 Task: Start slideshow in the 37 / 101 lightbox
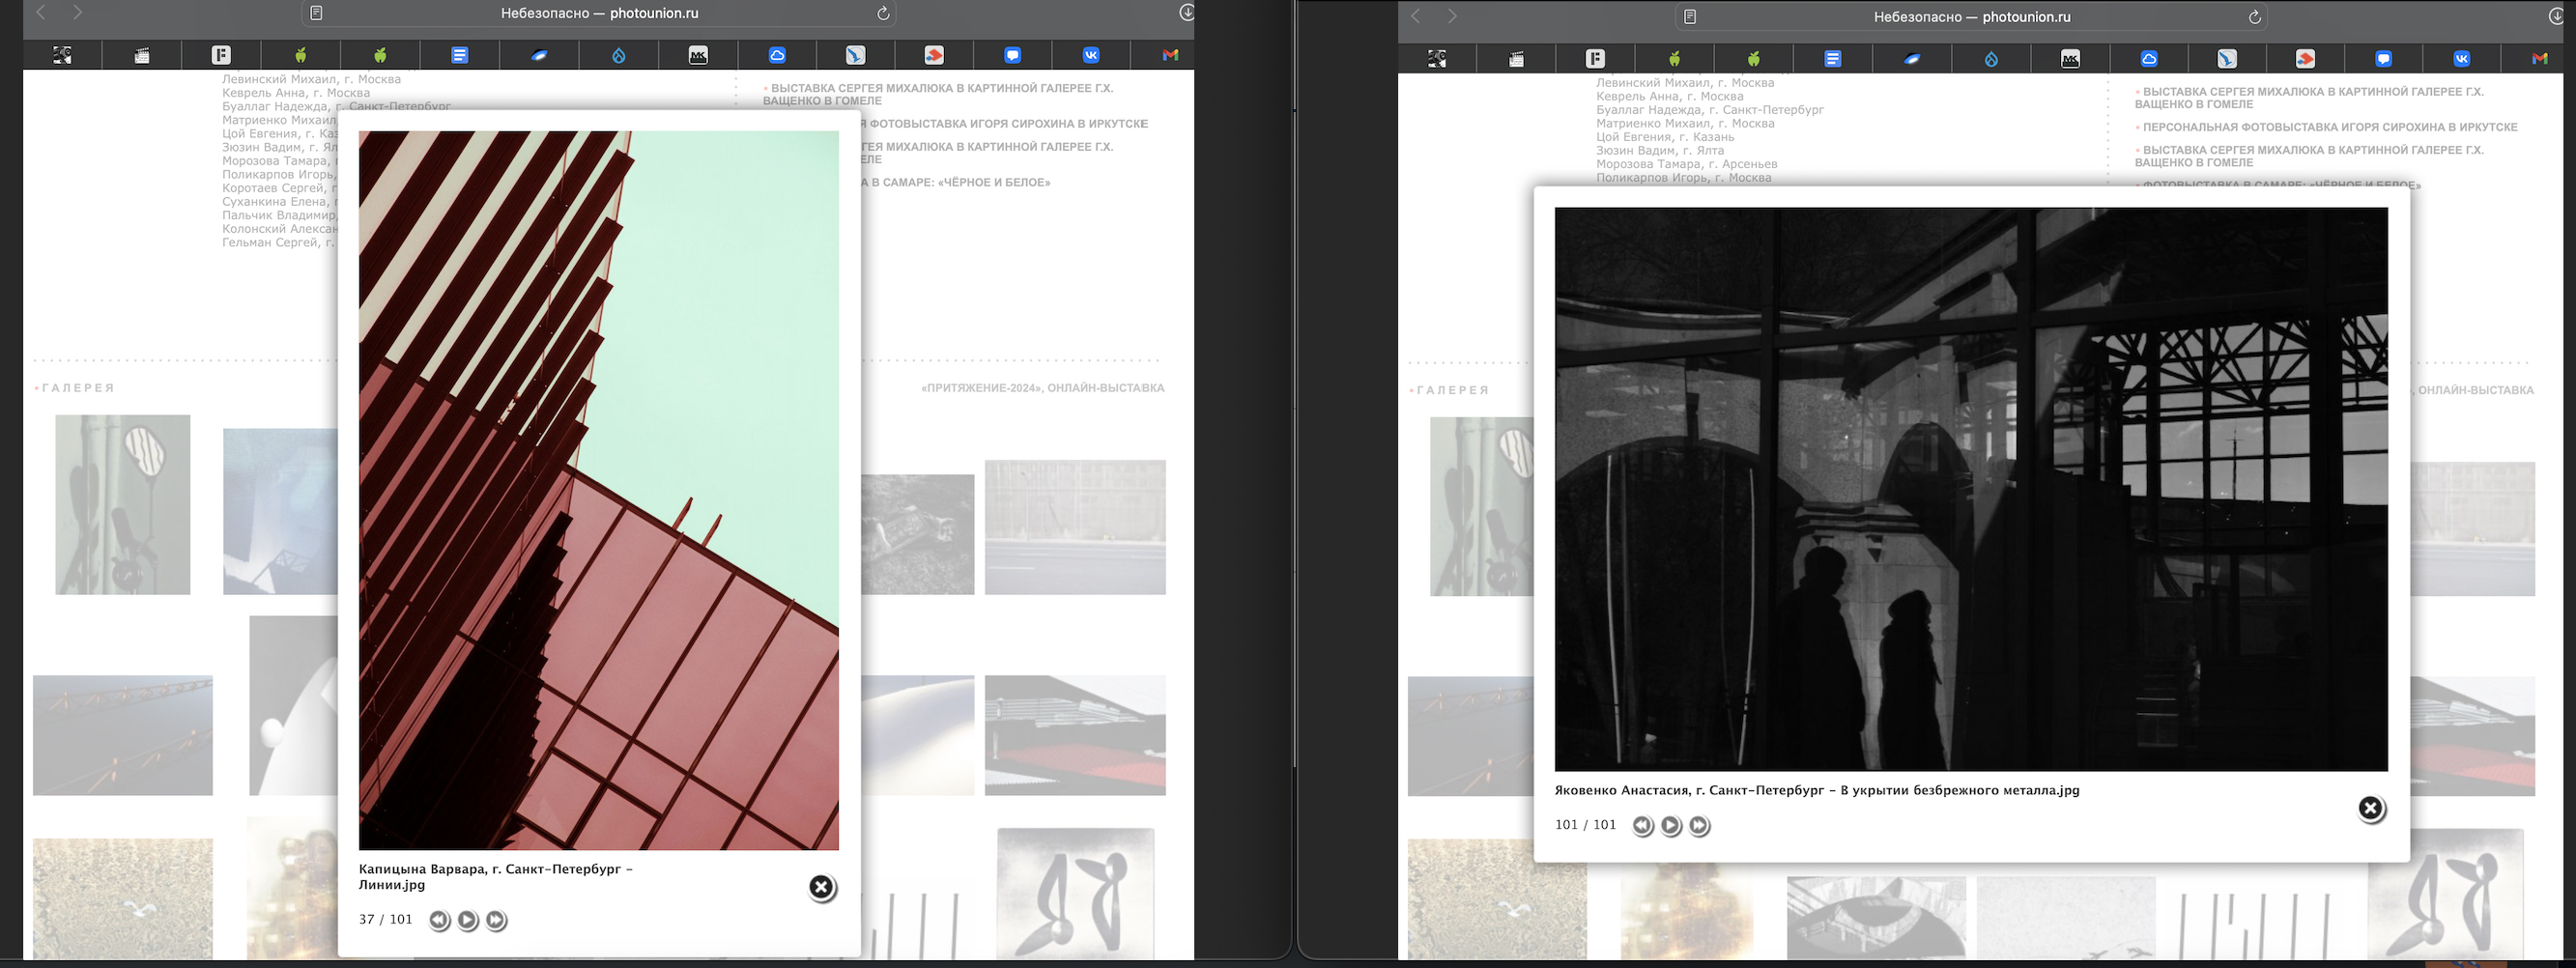[x=468, y=920]
